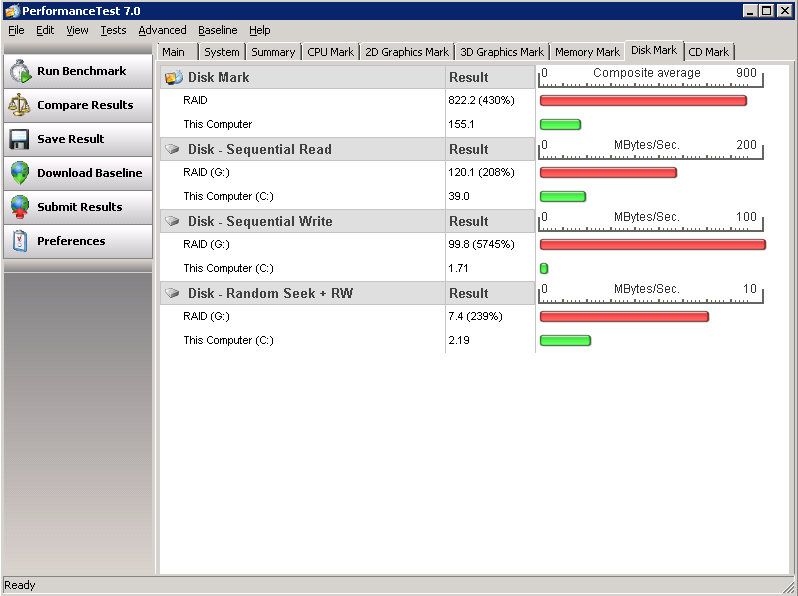The width and height of the screenshot is (798, 596).
Task: Click the Compare Results button label
Action: [x=85, y=105]
